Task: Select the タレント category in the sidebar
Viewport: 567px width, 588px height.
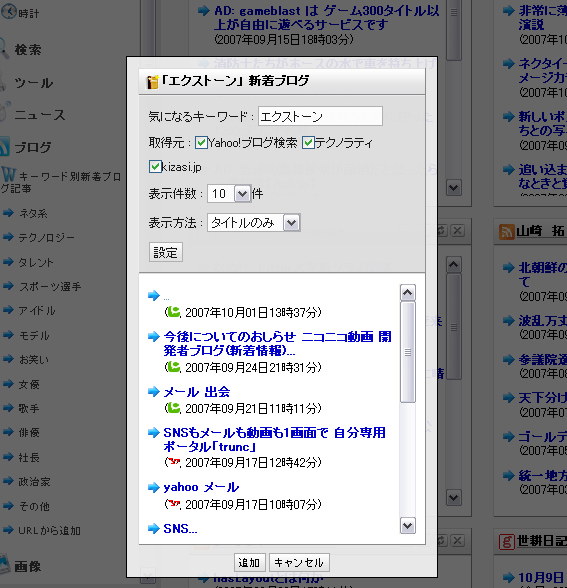Action: 36,262
